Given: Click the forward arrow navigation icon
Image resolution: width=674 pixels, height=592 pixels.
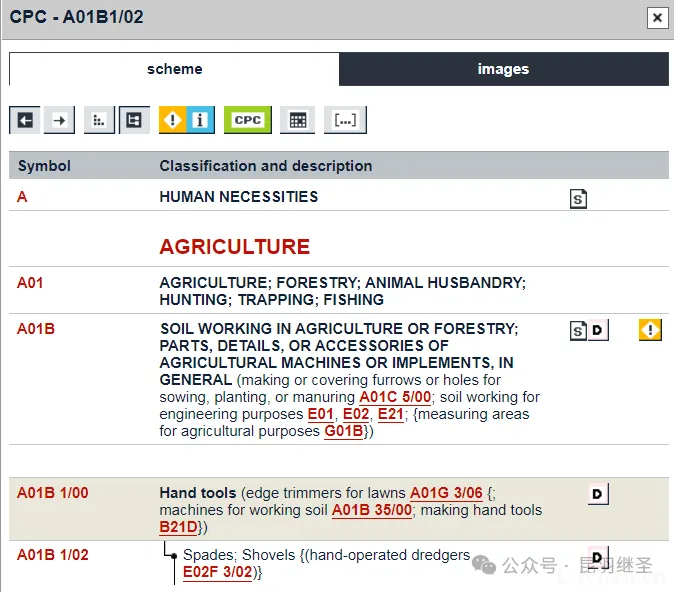Looking at the screenshot, I should point(60,120).
